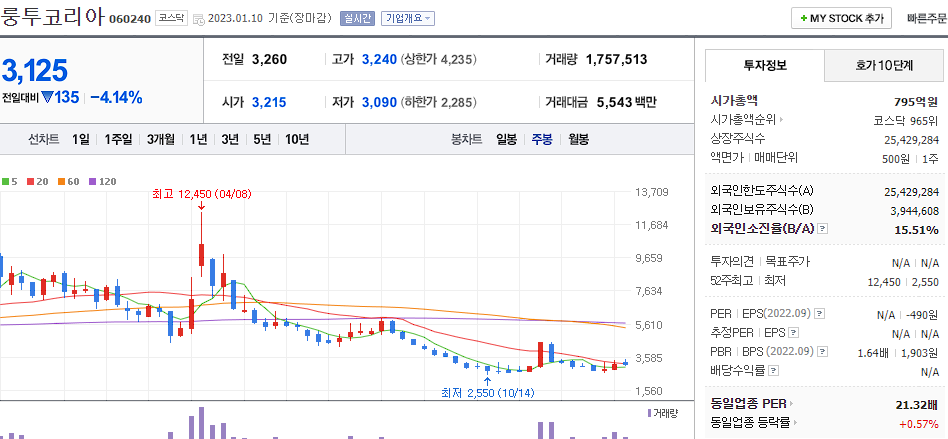948x439 pixels.
Task: Select the 10년 line chart period
Action: point(297,140)
